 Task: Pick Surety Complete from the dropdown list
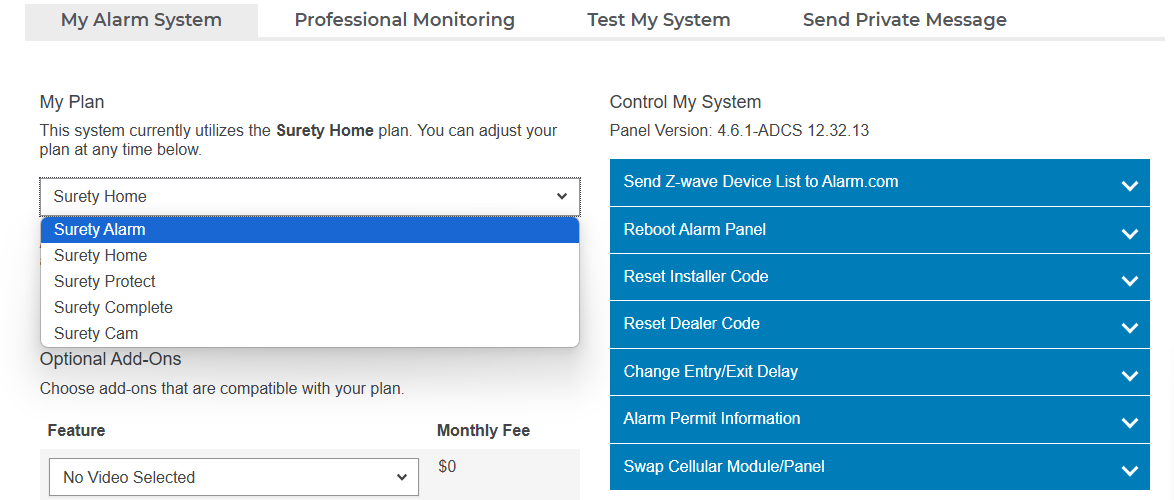click(113, 308)
